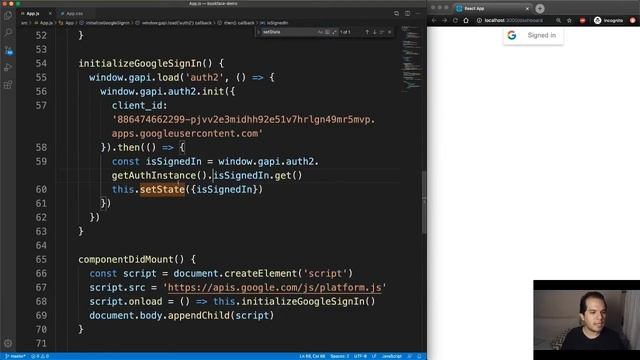This screenshot has width=640, height=360.
Task: Click errors and warnings count in status bar
Action: click(x=40, y=356)
